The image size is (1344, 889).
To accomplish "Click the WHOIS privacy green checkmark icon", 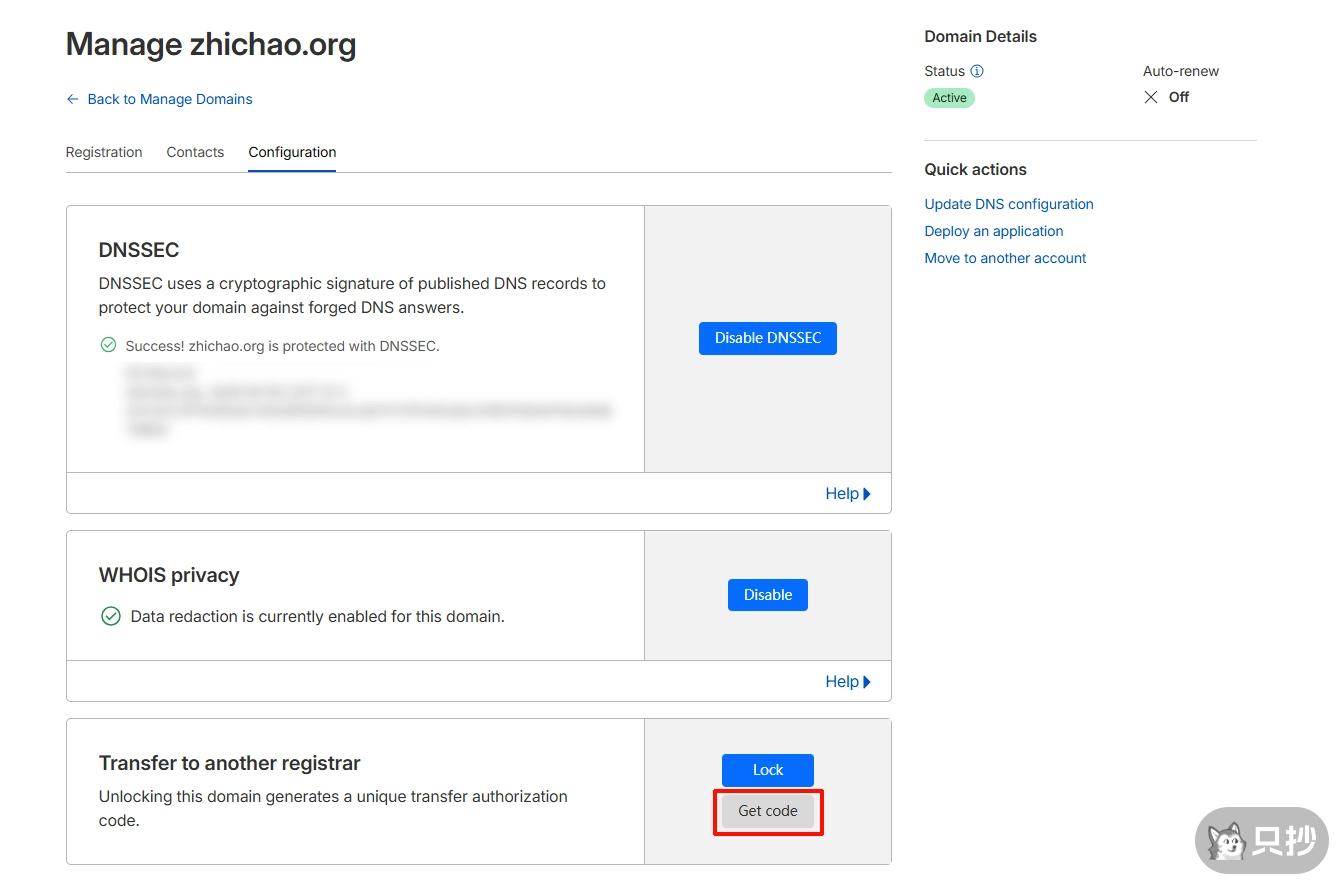I will point(111,616).
